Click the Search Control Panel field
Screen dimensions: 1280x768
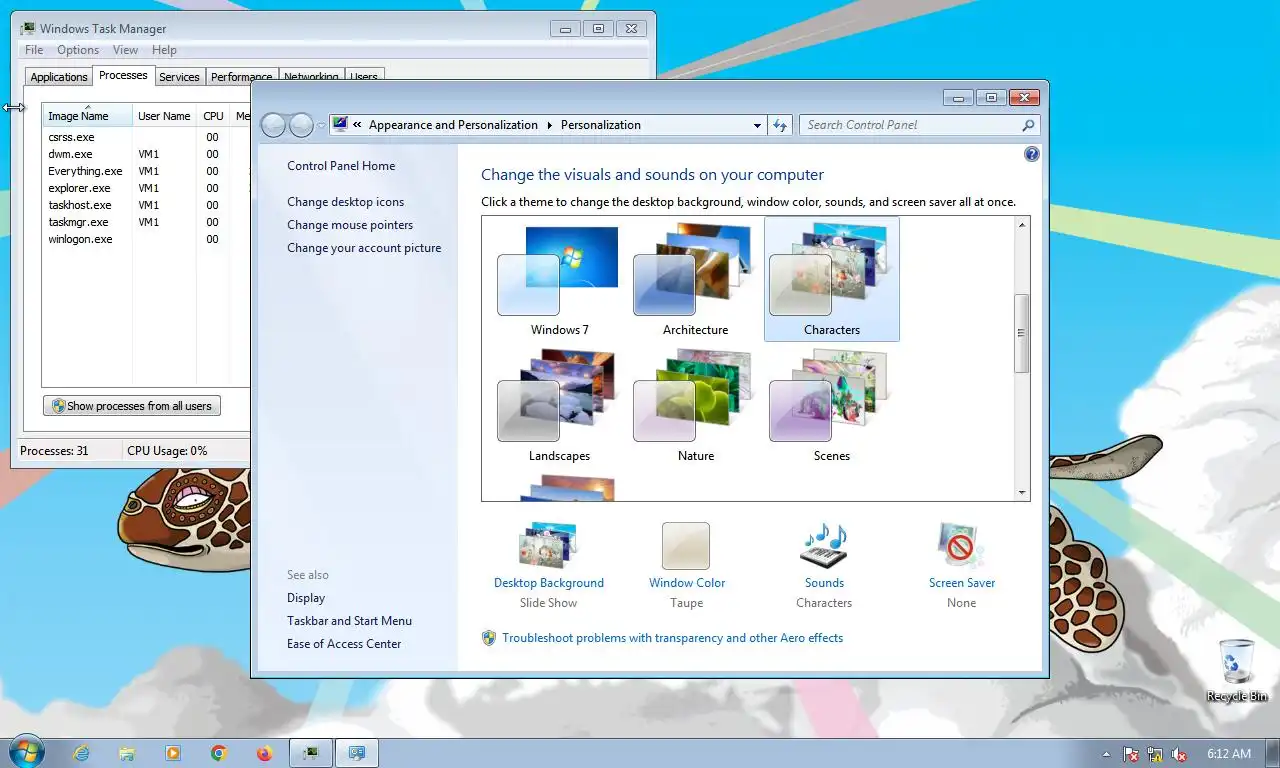click(x=919, y=125)
